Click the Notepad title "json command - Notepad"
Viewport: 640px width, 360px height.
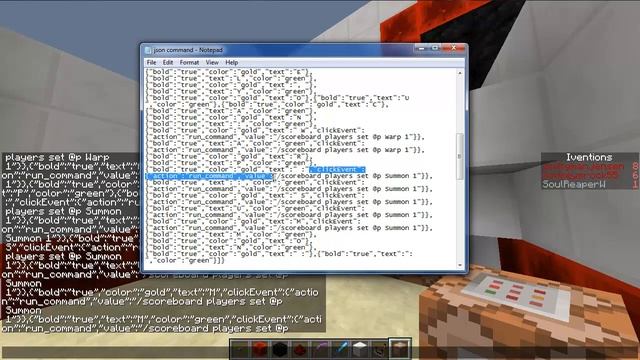point(188,50)
